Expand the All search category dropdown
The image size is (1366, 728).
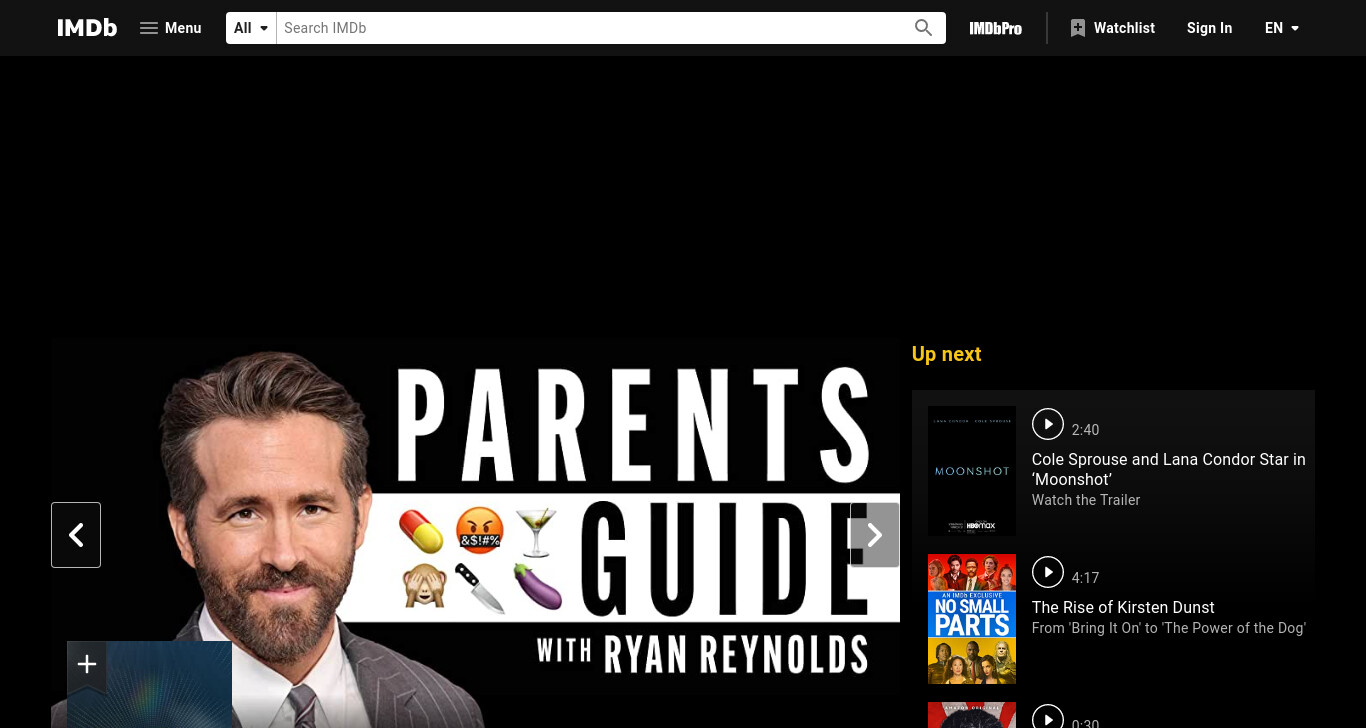point(251,28)
